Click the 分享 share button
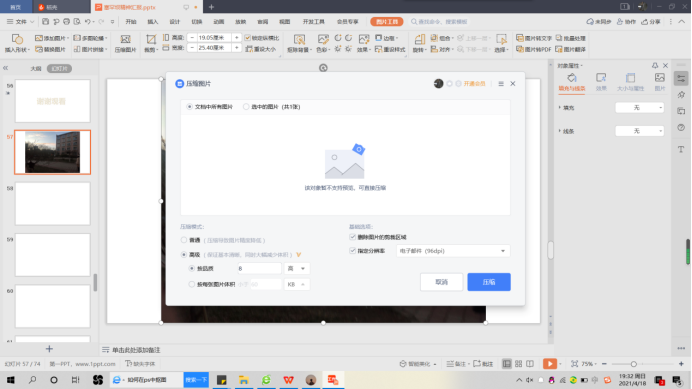 pos(651,21)
